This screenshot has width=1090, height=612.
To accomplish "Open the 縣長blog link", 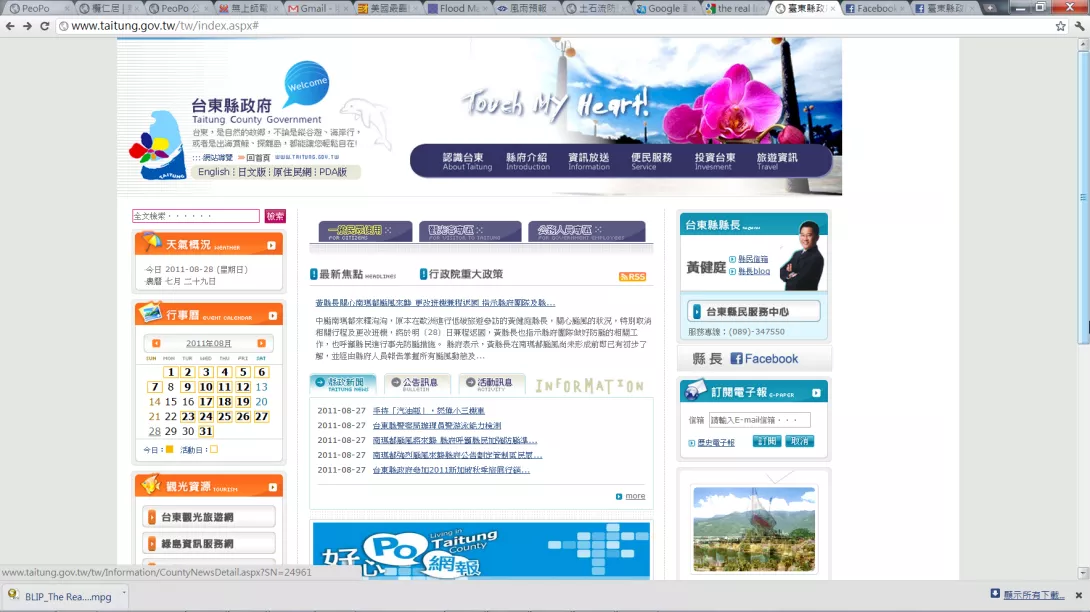I will point(754,271).
